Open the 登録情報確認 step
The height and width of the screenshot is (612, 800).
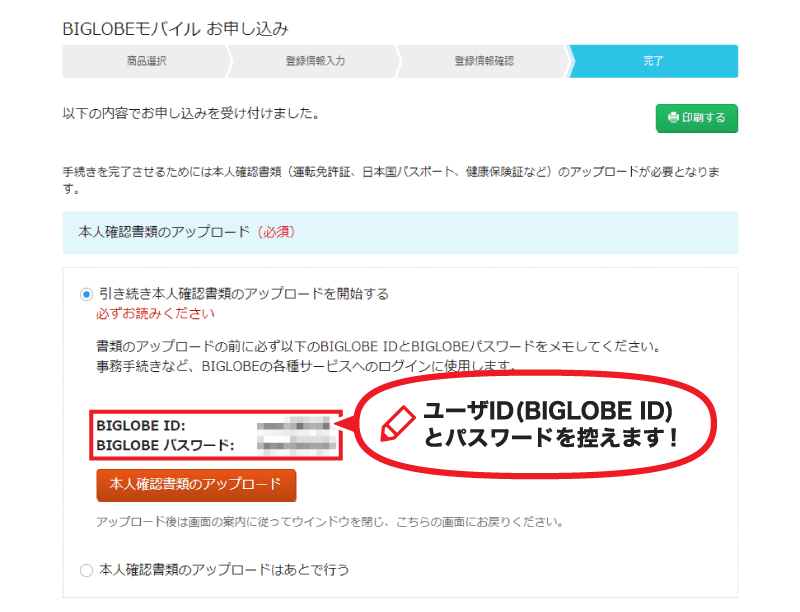(x=484, y=61)
